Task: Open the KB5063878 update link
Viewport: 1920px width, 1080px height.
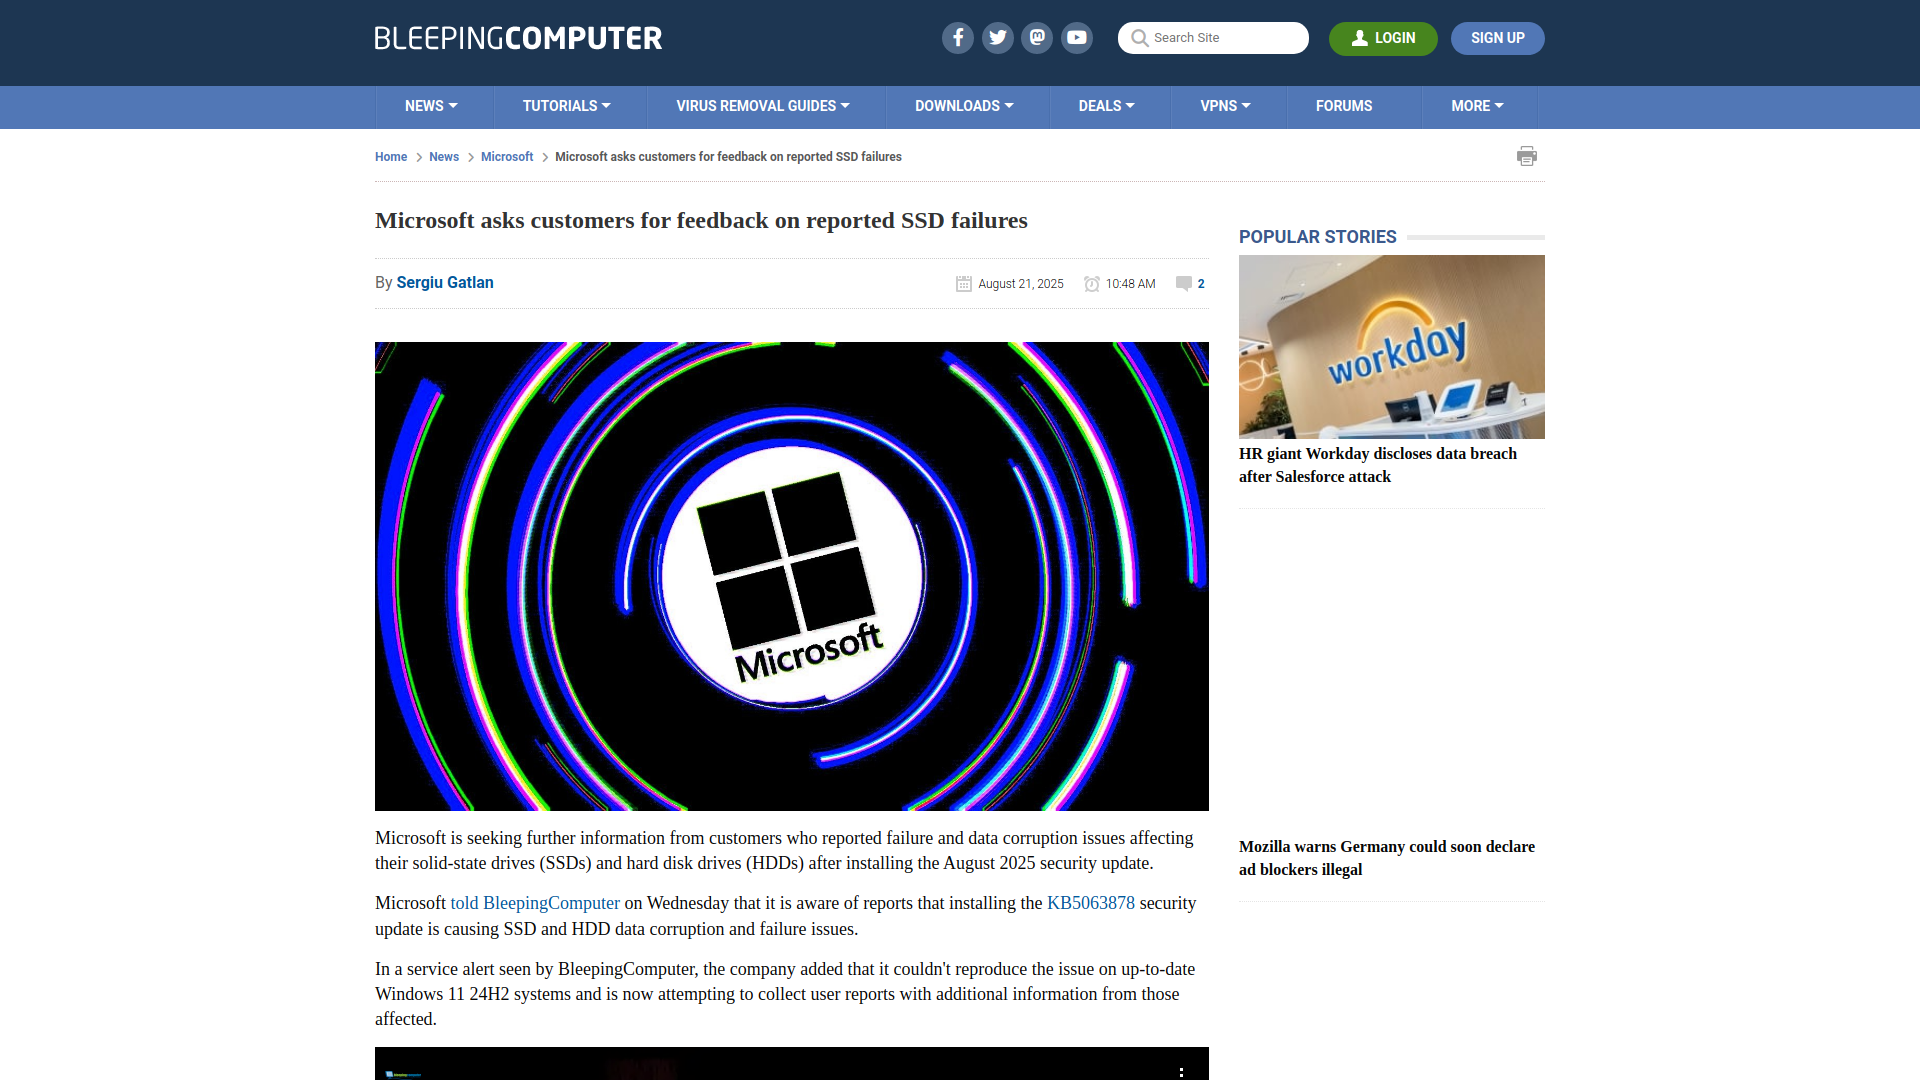Action: [1091, 903]
